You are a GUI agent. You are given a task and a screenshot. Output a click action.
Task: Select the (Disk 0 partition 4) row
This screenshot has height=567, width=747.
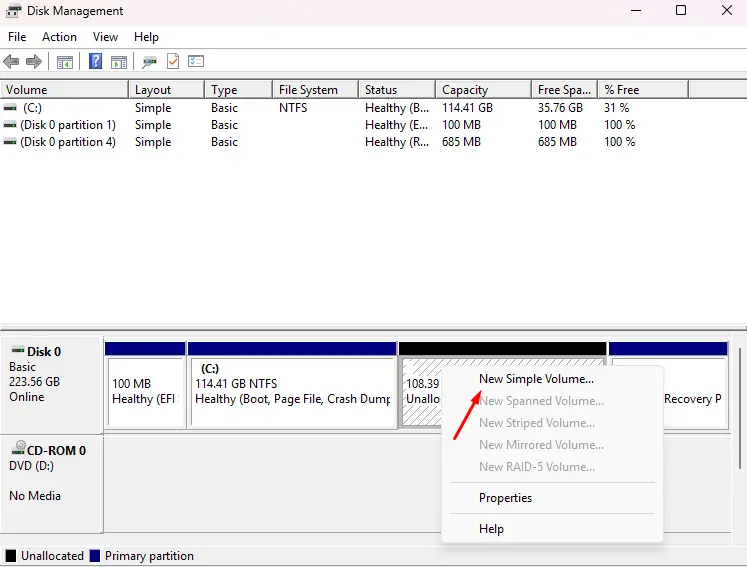pos(344,142)
